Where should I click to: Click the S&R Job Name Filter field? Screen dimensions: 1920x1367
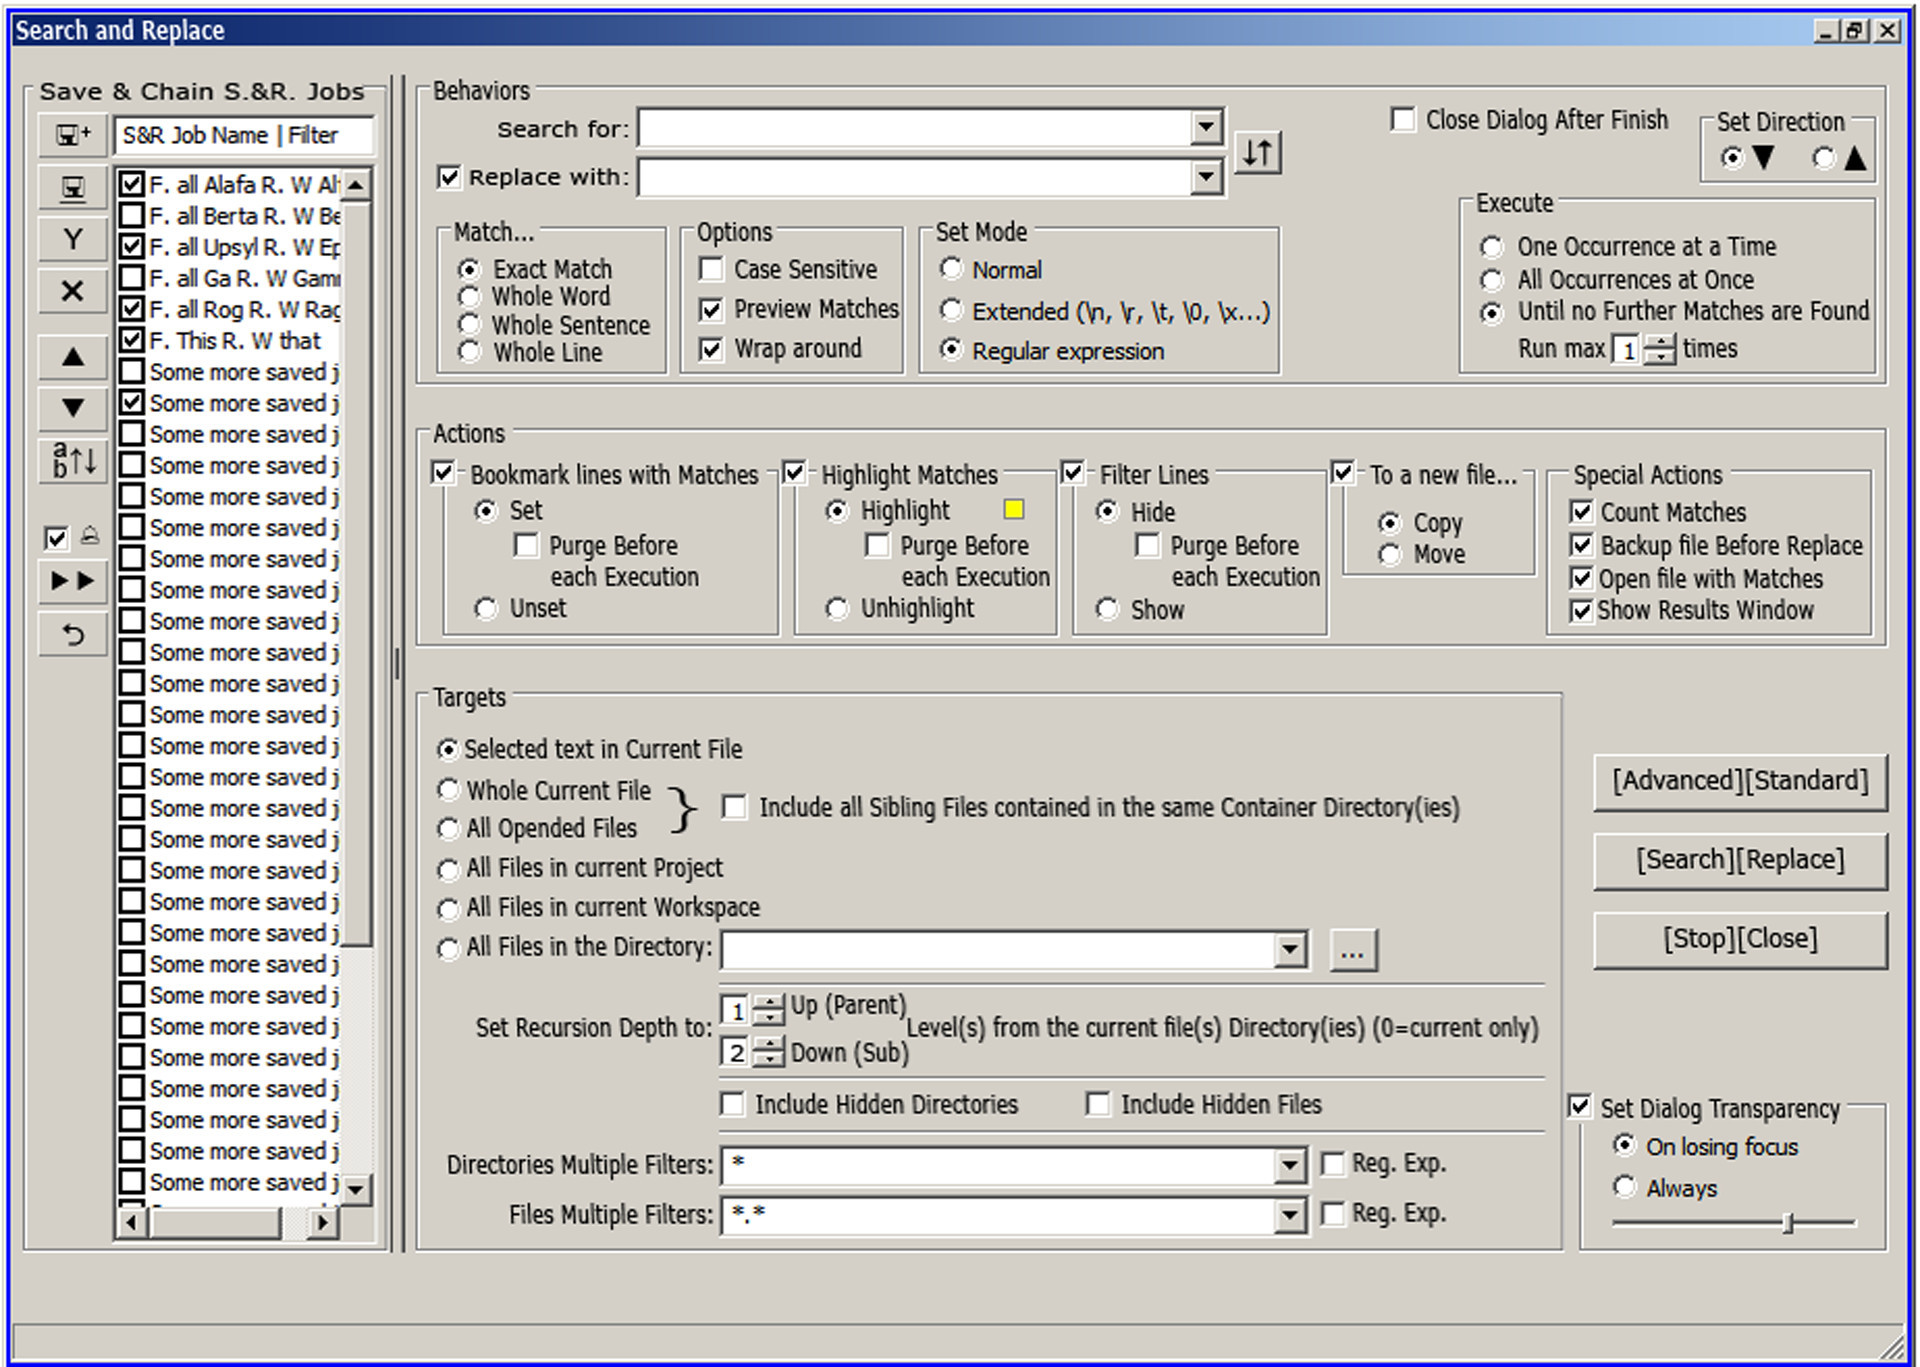pyautogui.click(x=244, y=136)
